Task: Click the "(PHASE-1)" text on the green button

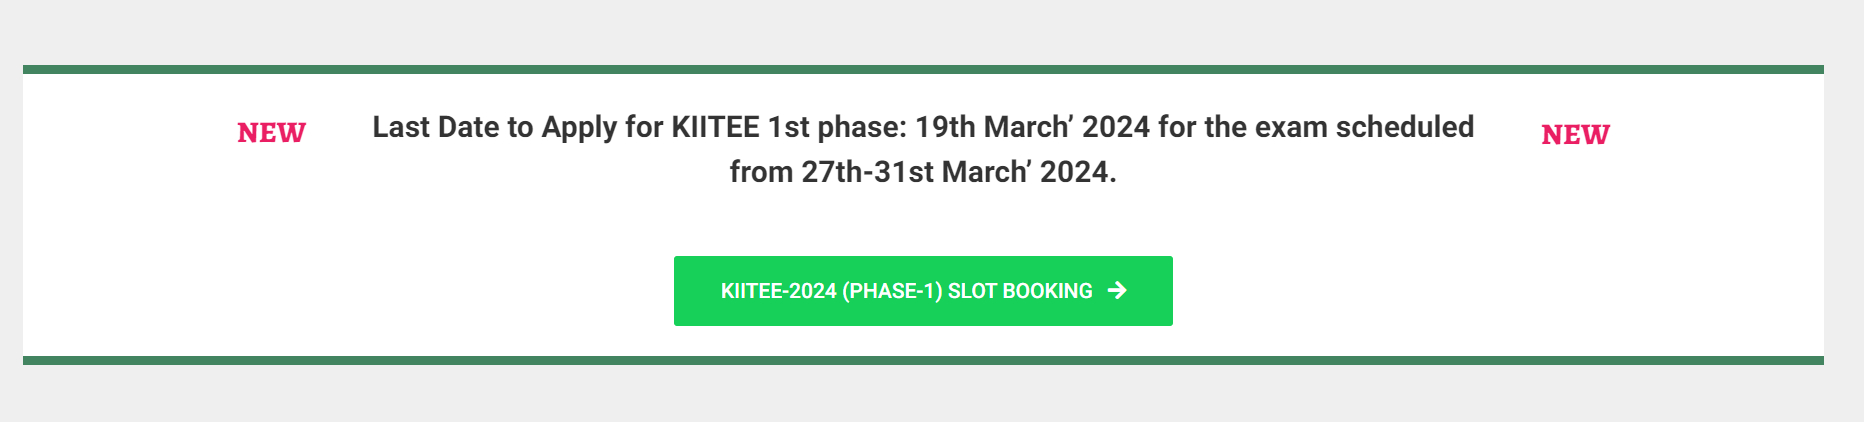Action: (x=892, y=291)
